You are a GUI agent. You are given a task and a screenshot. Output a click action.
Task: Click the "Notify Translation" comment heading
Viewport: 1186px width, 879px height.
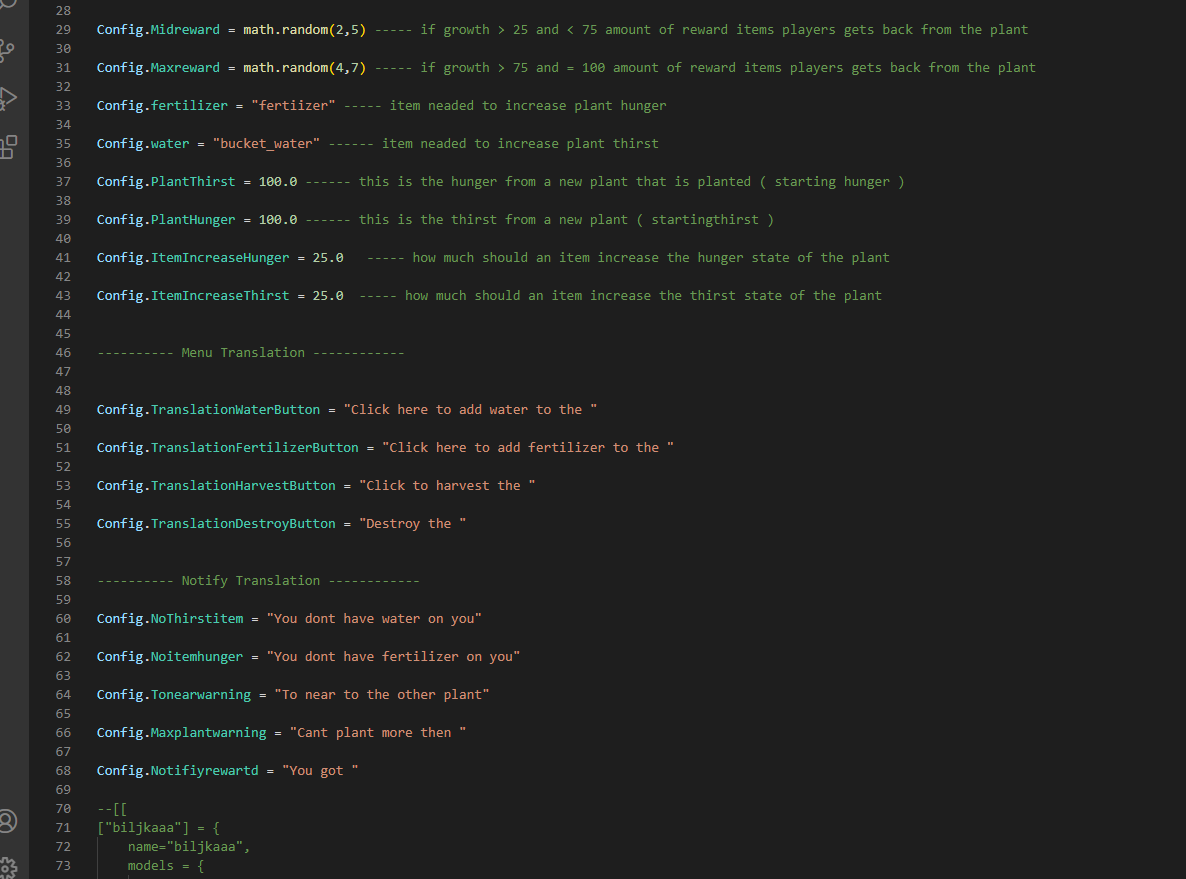click(x=250, y=580)
